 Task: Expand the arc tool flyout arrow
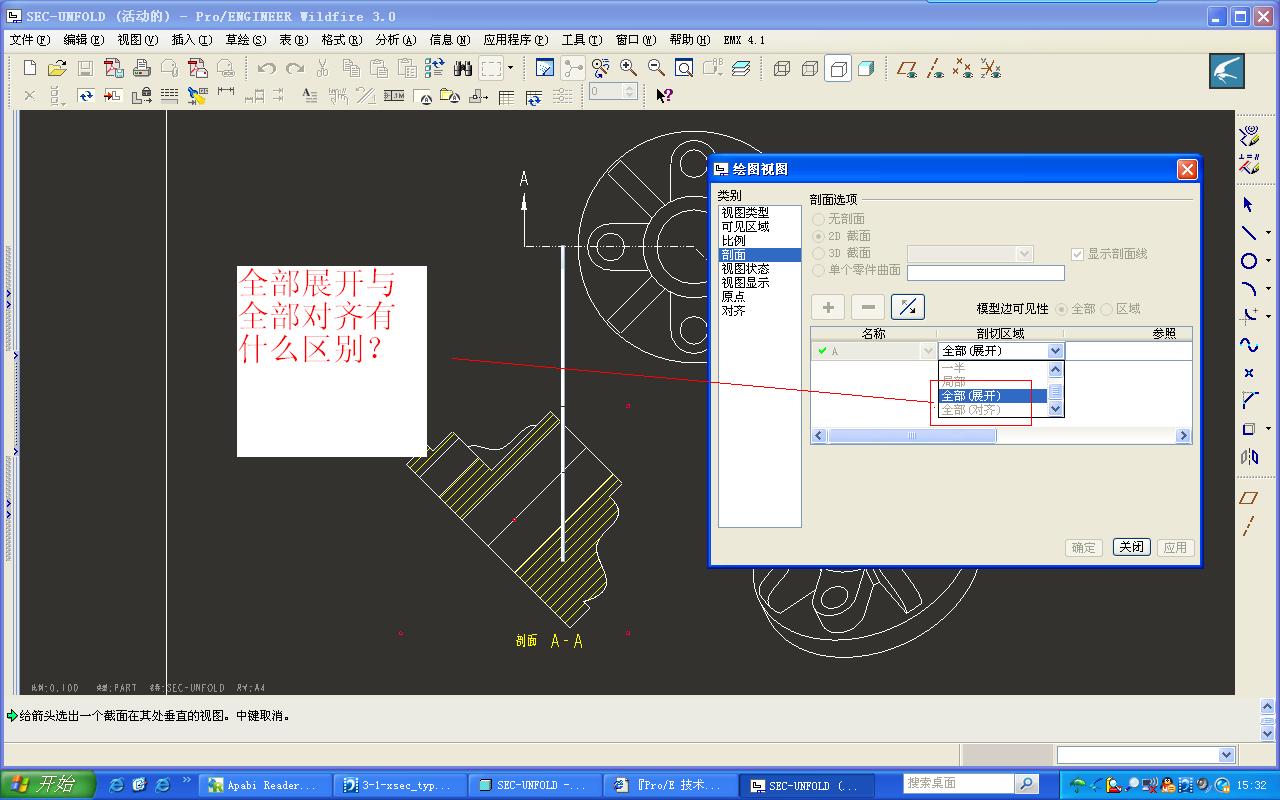pos(1268,289)
